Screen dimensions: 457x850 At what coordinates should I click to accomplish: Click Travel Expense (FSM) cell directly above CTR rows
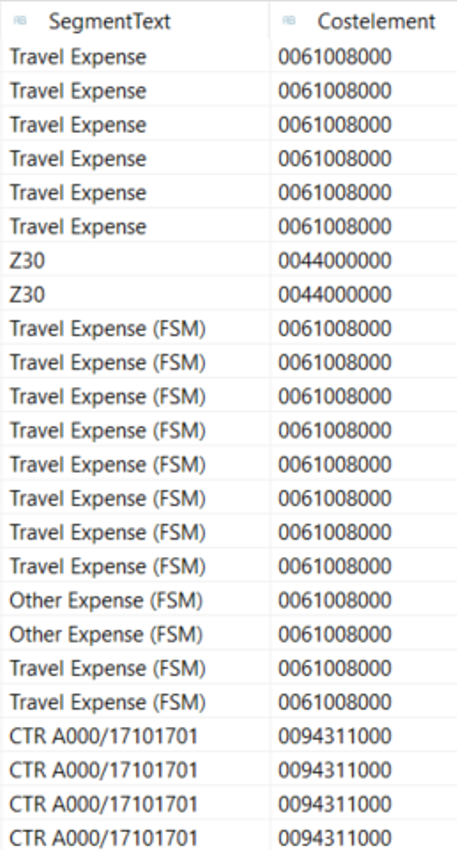135,703
